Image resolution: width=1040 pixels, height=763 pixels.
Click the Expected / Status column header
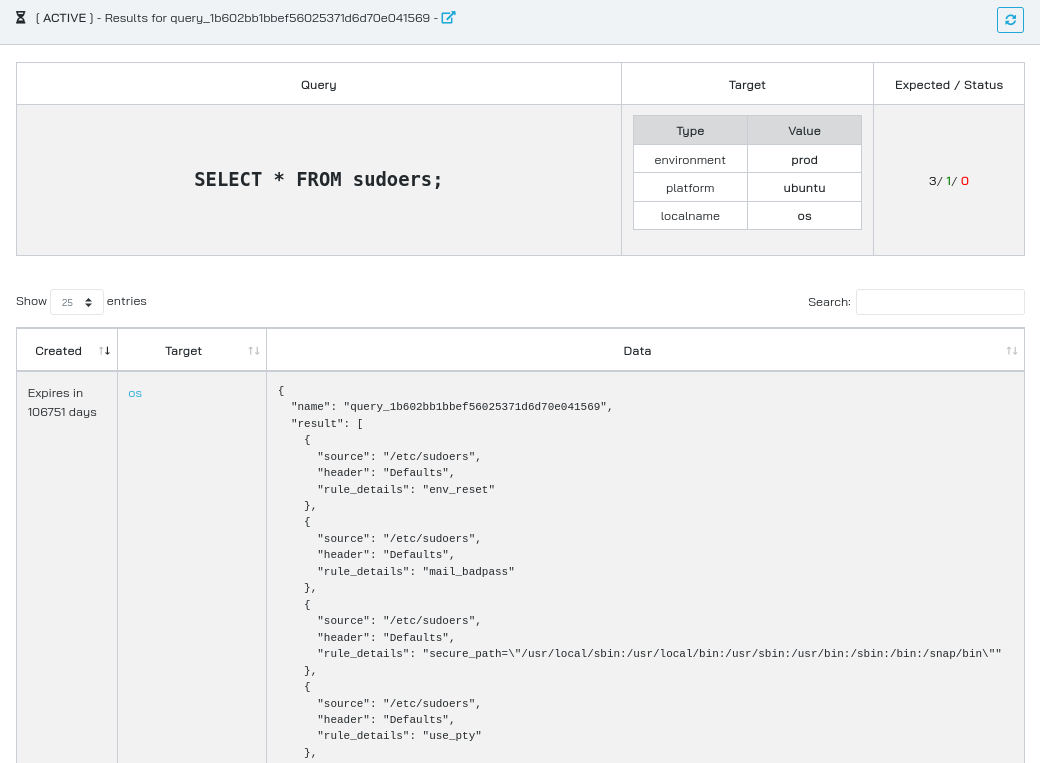(x=948, y=84)
